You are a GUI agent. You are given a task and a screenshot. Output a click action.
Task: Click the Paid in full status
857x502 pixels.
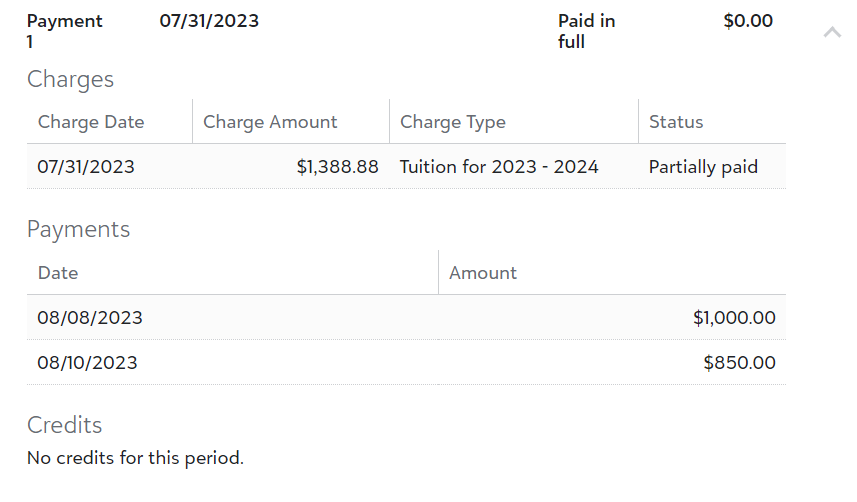point(586,31)
